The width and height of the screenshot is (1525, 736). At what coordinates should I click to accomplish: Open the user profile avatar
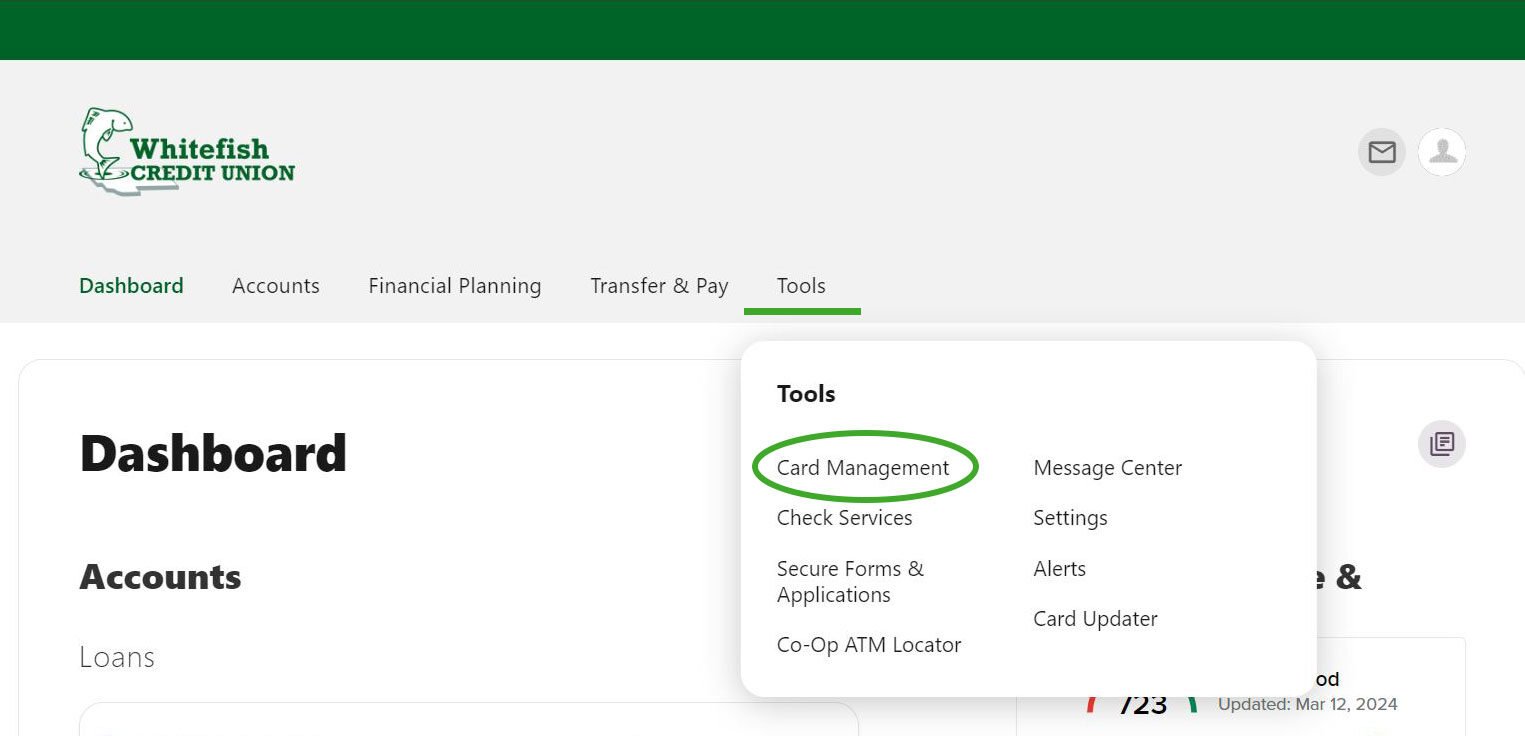pos(1442,152)
